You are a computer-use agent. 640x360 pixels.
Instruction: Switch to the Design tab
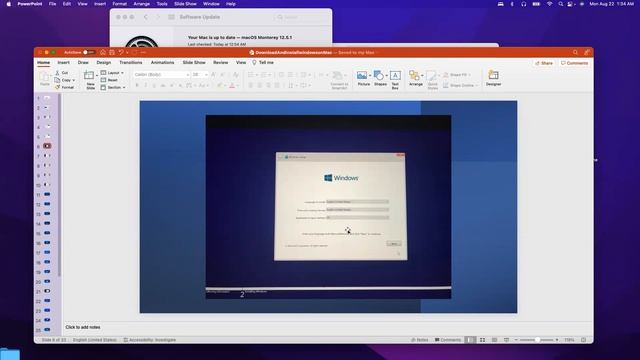[x=104, y=62]
